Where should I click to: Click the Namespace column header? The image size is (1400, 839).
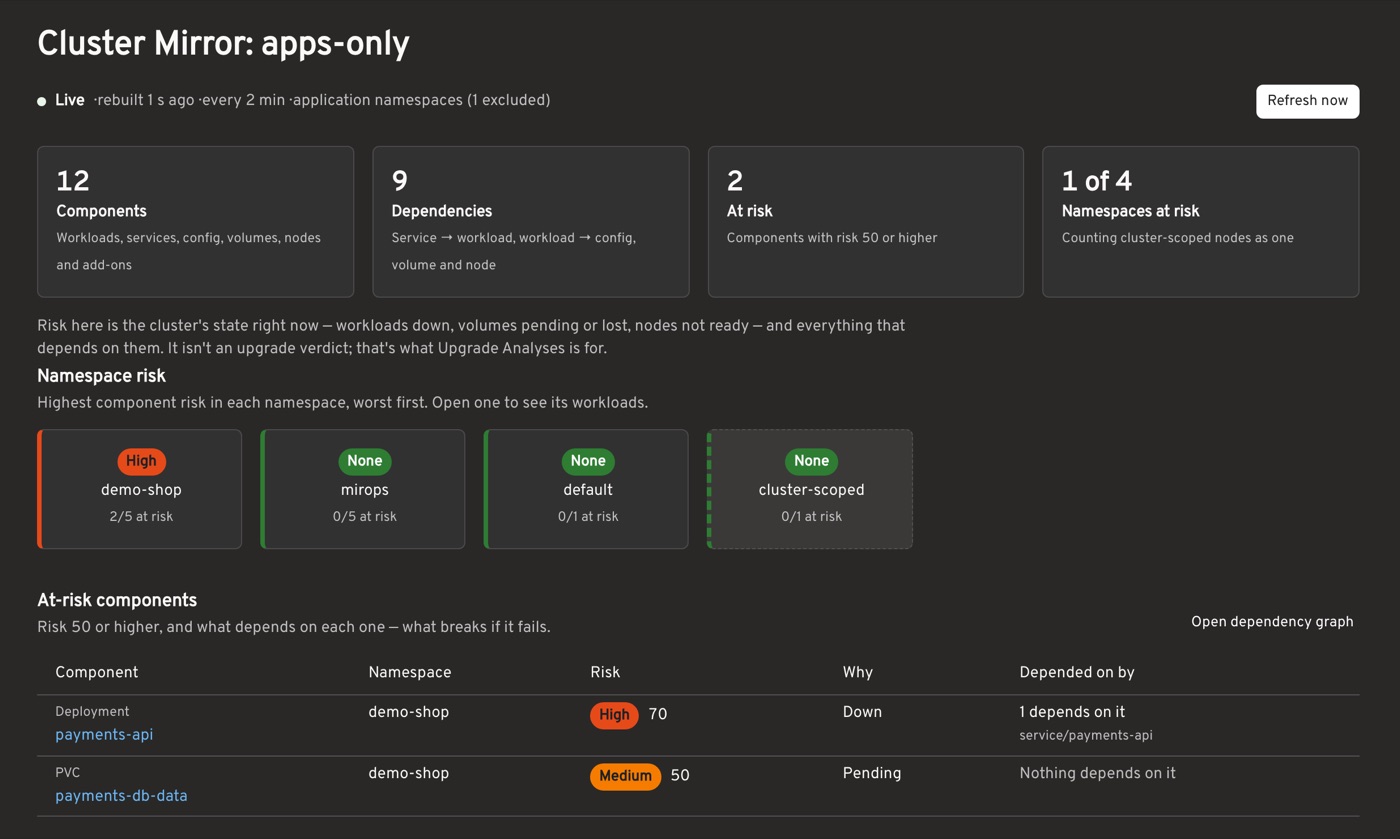coord(410,673)
